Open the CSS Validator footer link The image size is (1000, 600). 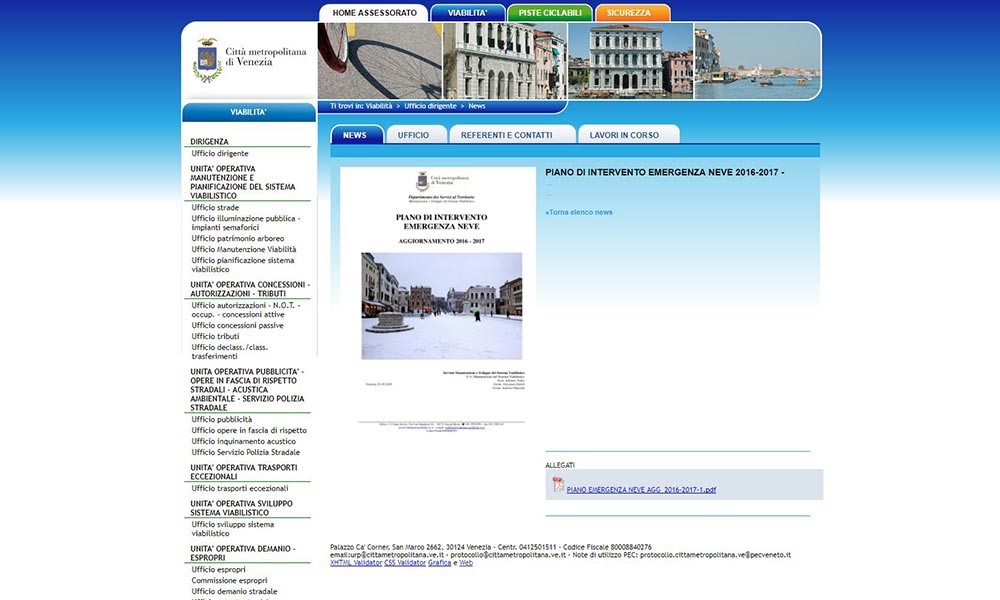coord(405,563)
